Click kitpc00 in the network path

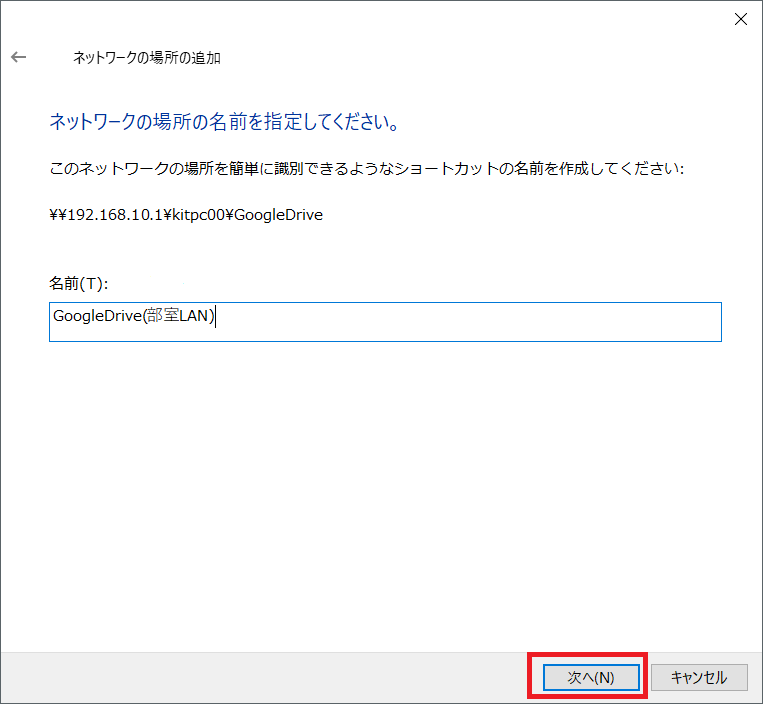click(196, 215)
